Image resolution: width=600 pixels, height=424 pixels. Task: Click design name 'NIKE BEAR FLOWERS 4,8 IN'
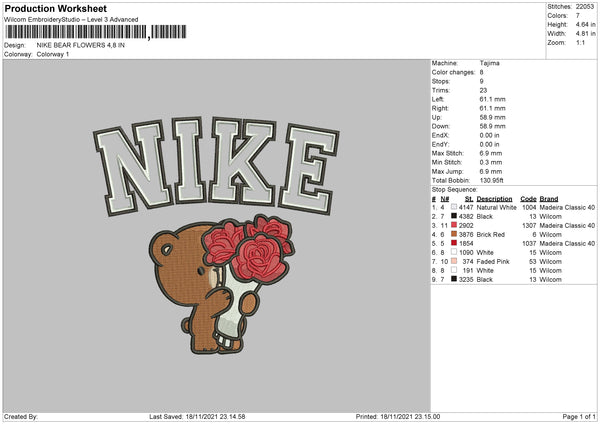point(80,45)
